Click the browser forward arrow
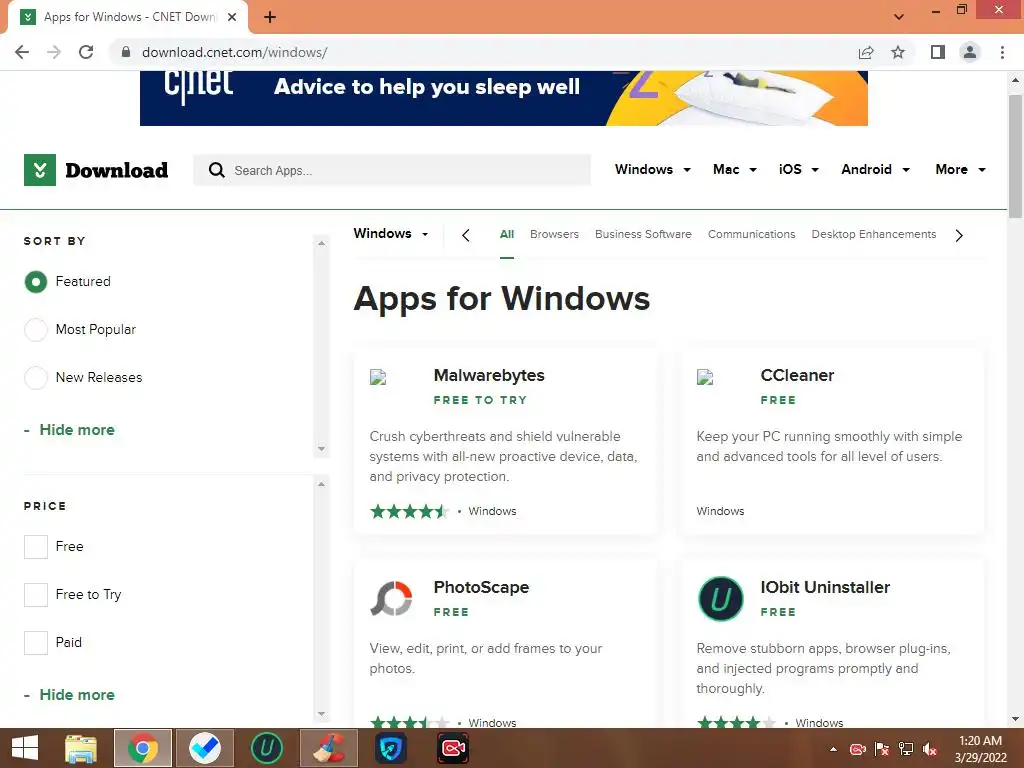This screenshot has width=1024, height=768. click(x=54, y=52)
